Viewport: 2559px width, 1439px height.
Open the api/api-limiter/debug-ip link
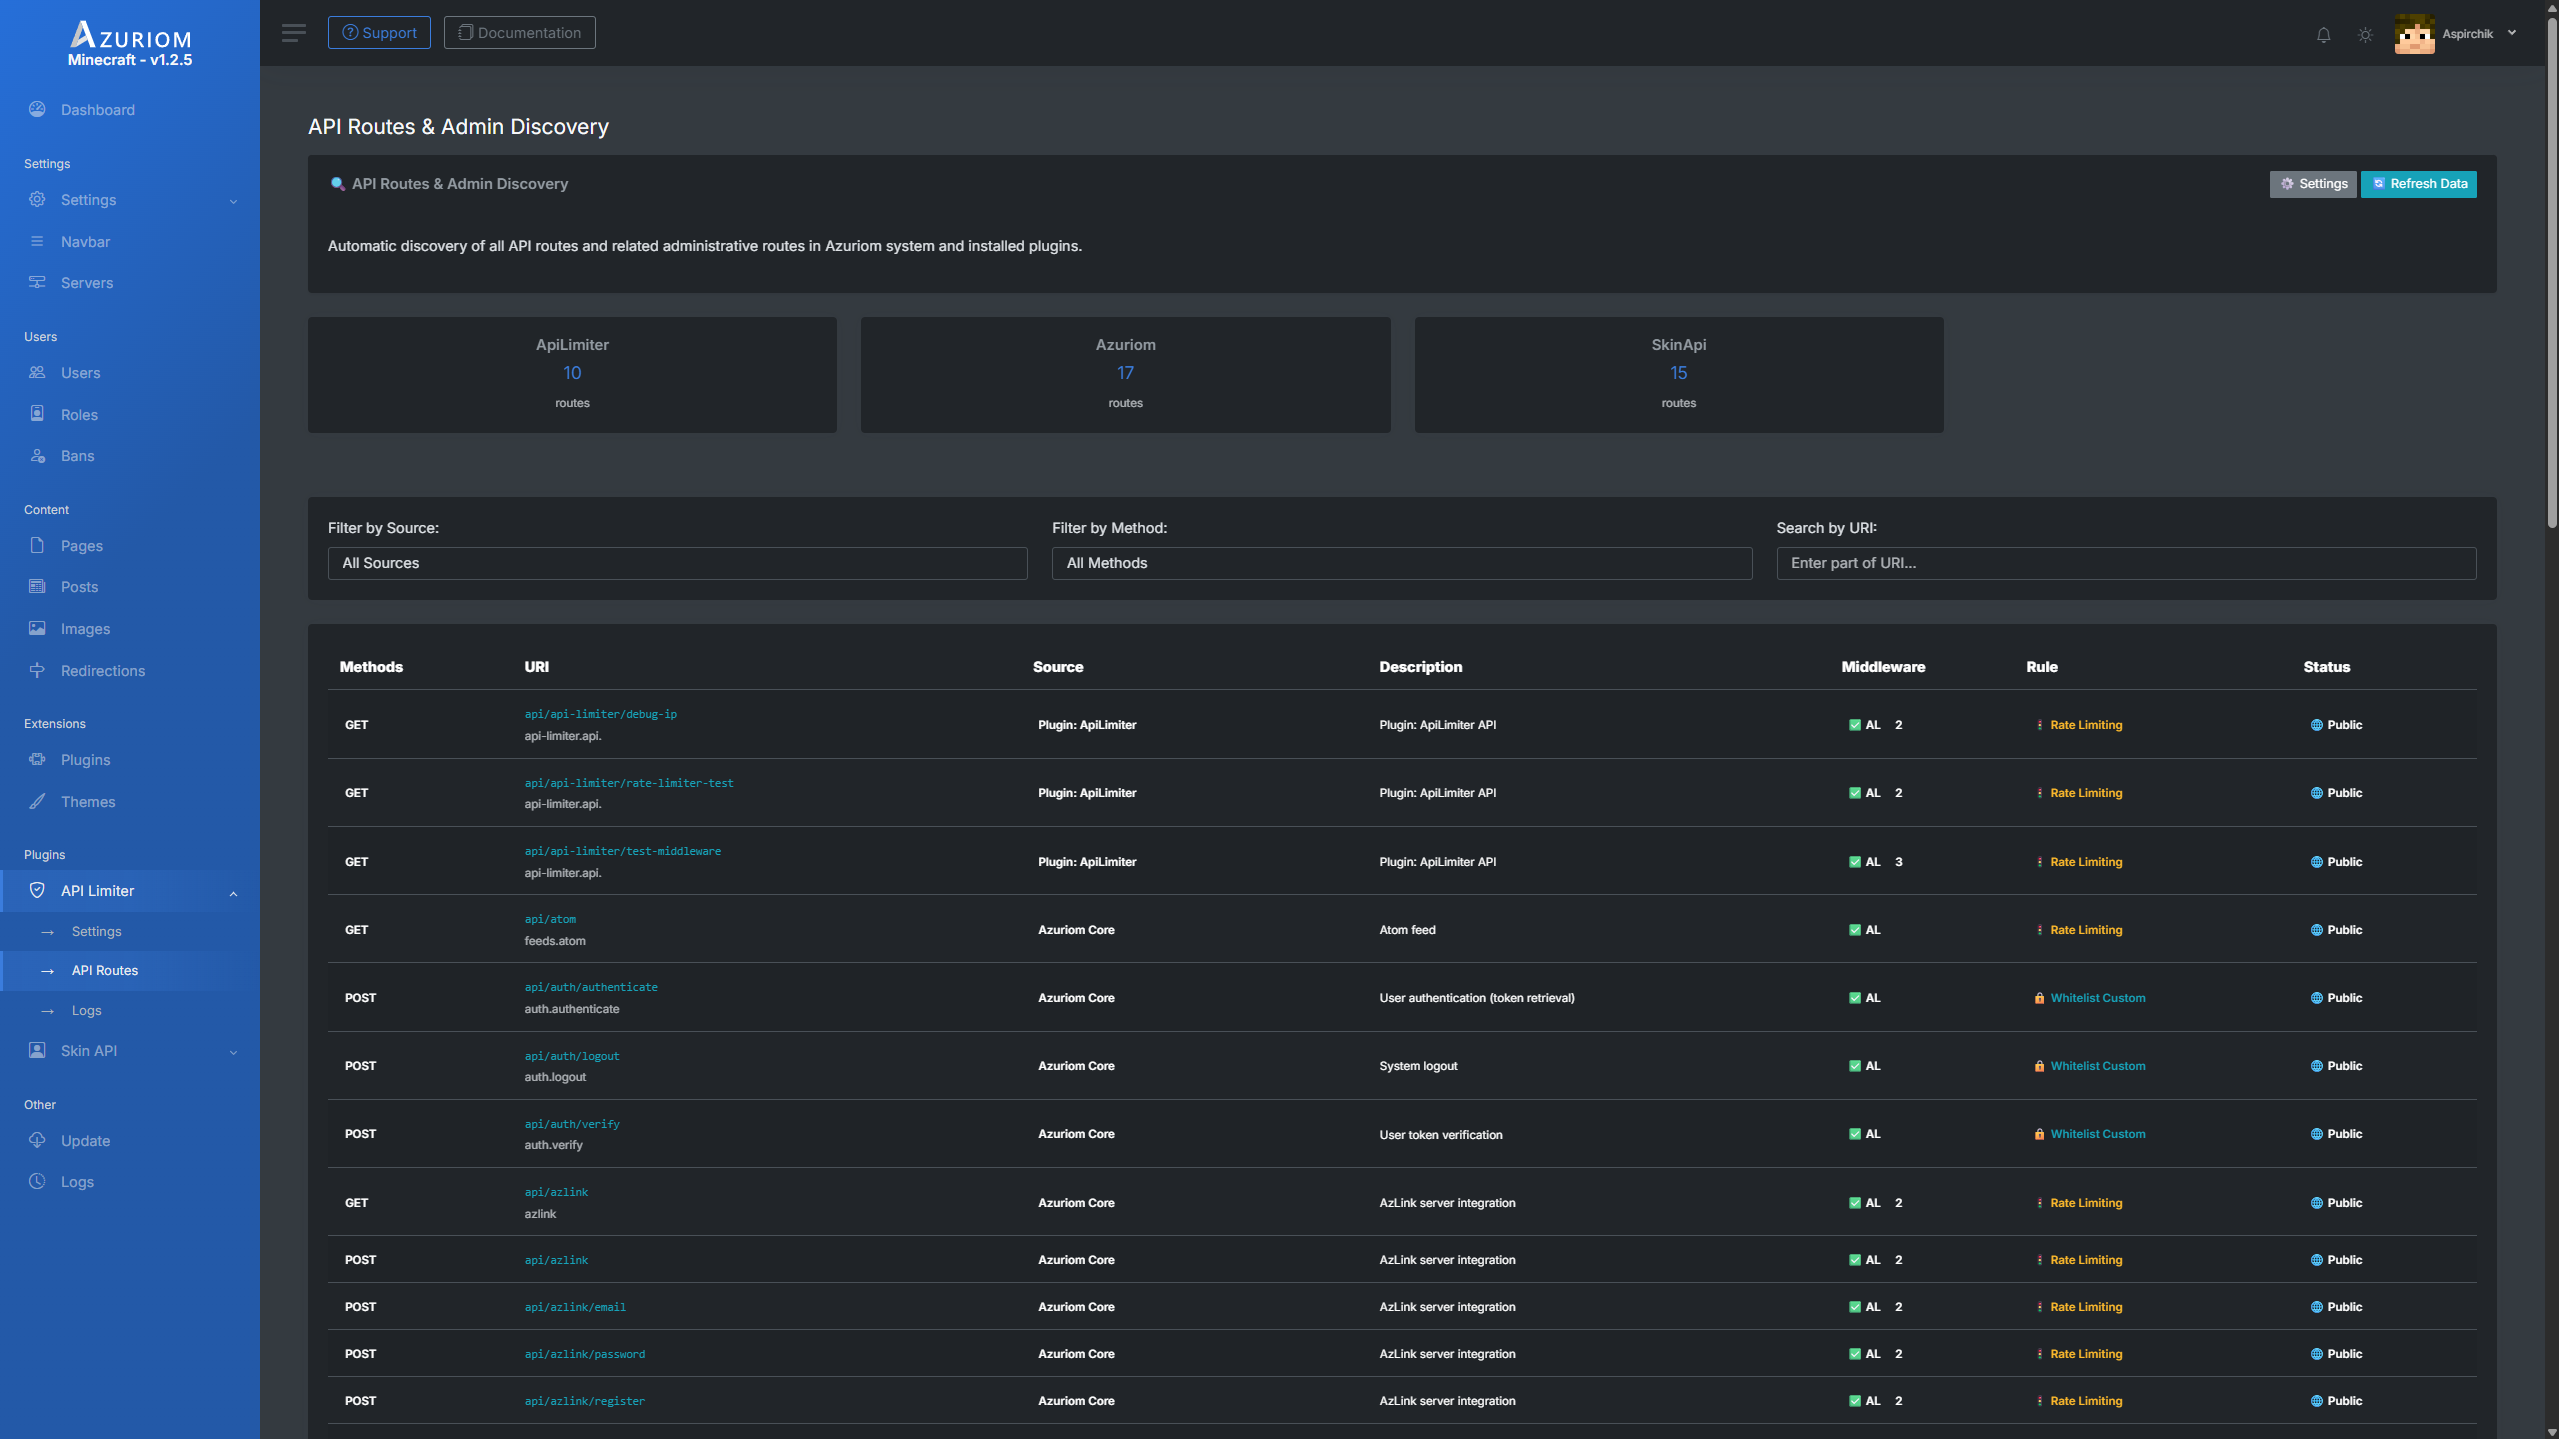[600, 714]
